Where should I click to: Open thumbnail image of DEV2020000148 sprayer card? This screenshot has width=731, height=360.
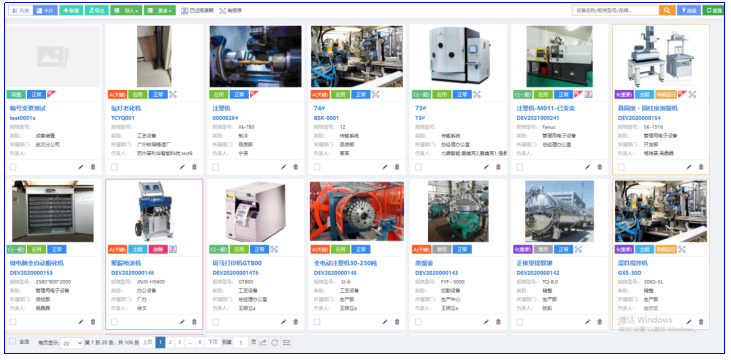(154, 211)
